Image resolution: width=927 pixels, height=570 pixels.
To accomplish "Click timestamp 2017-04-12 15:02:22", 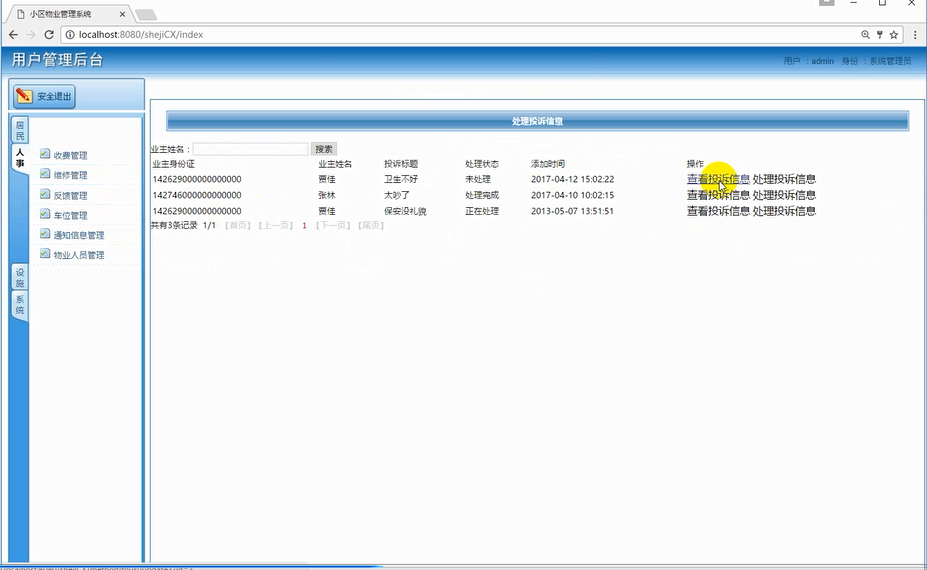I will (x=572, y=179).
